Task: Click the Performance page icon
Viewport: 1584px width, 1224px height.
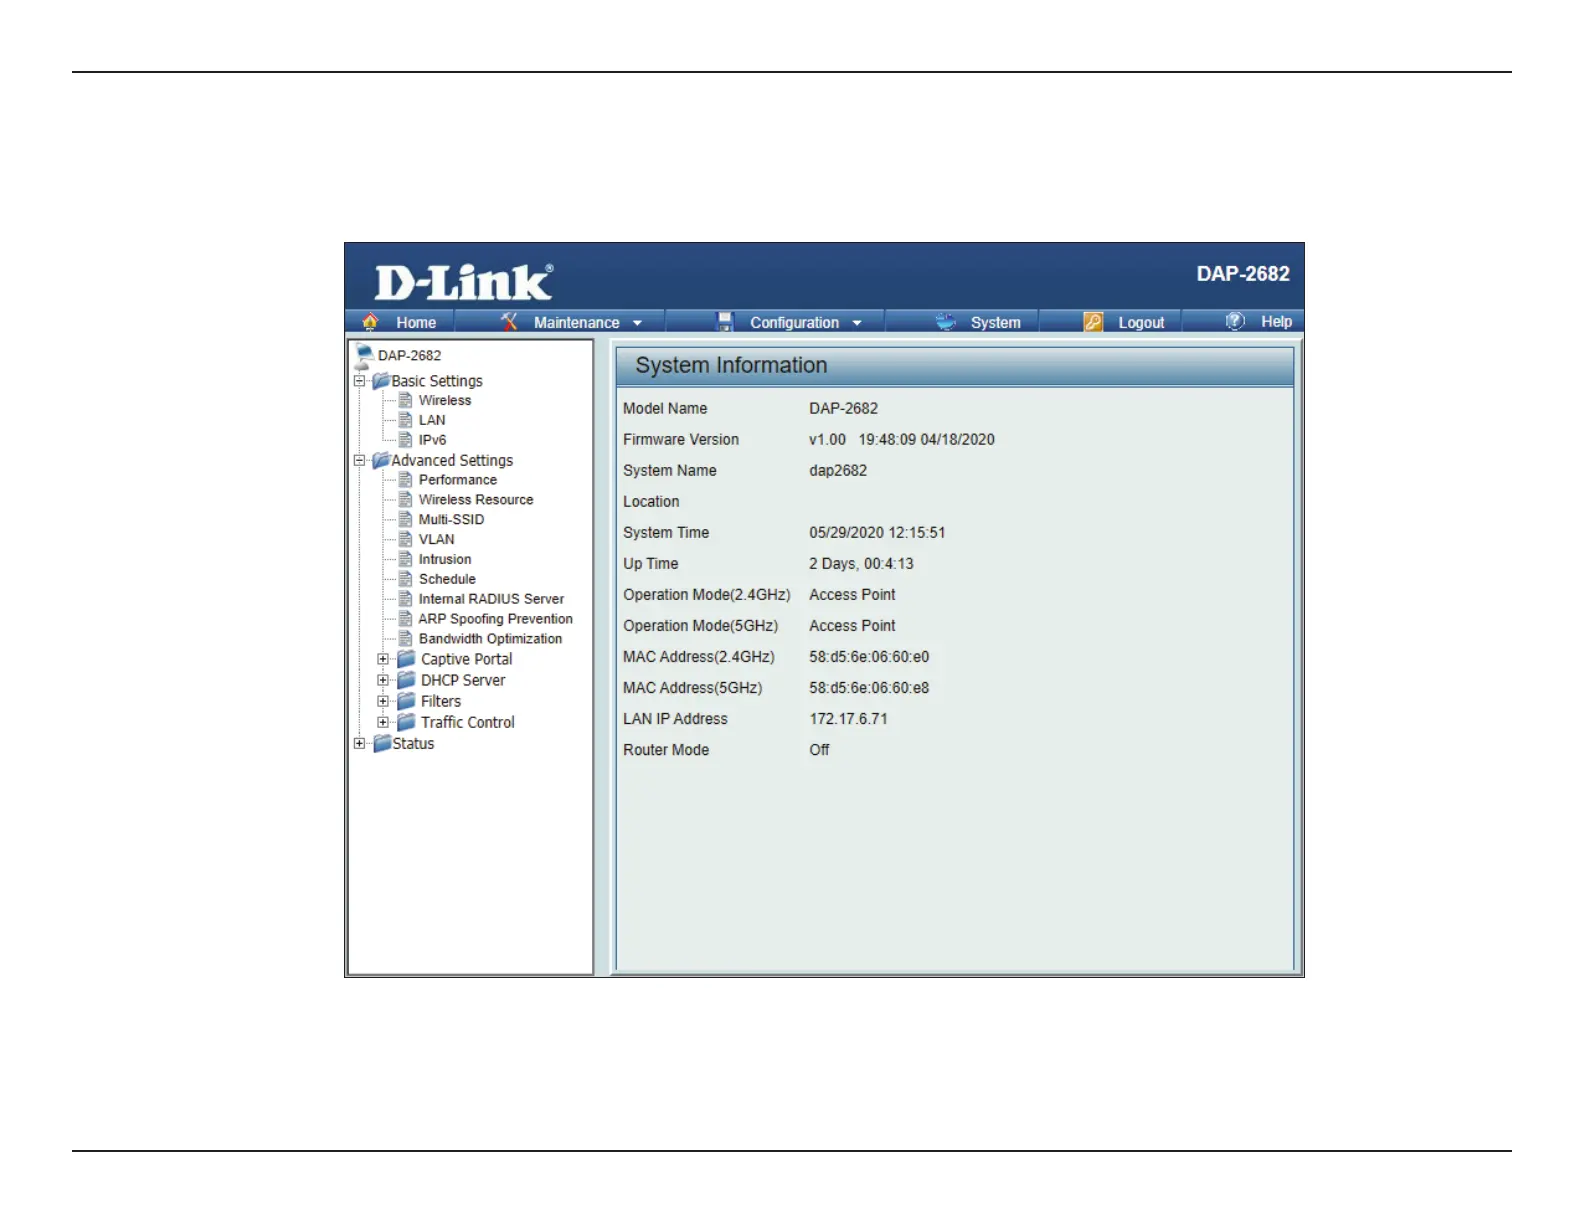Action: point(405,480)
